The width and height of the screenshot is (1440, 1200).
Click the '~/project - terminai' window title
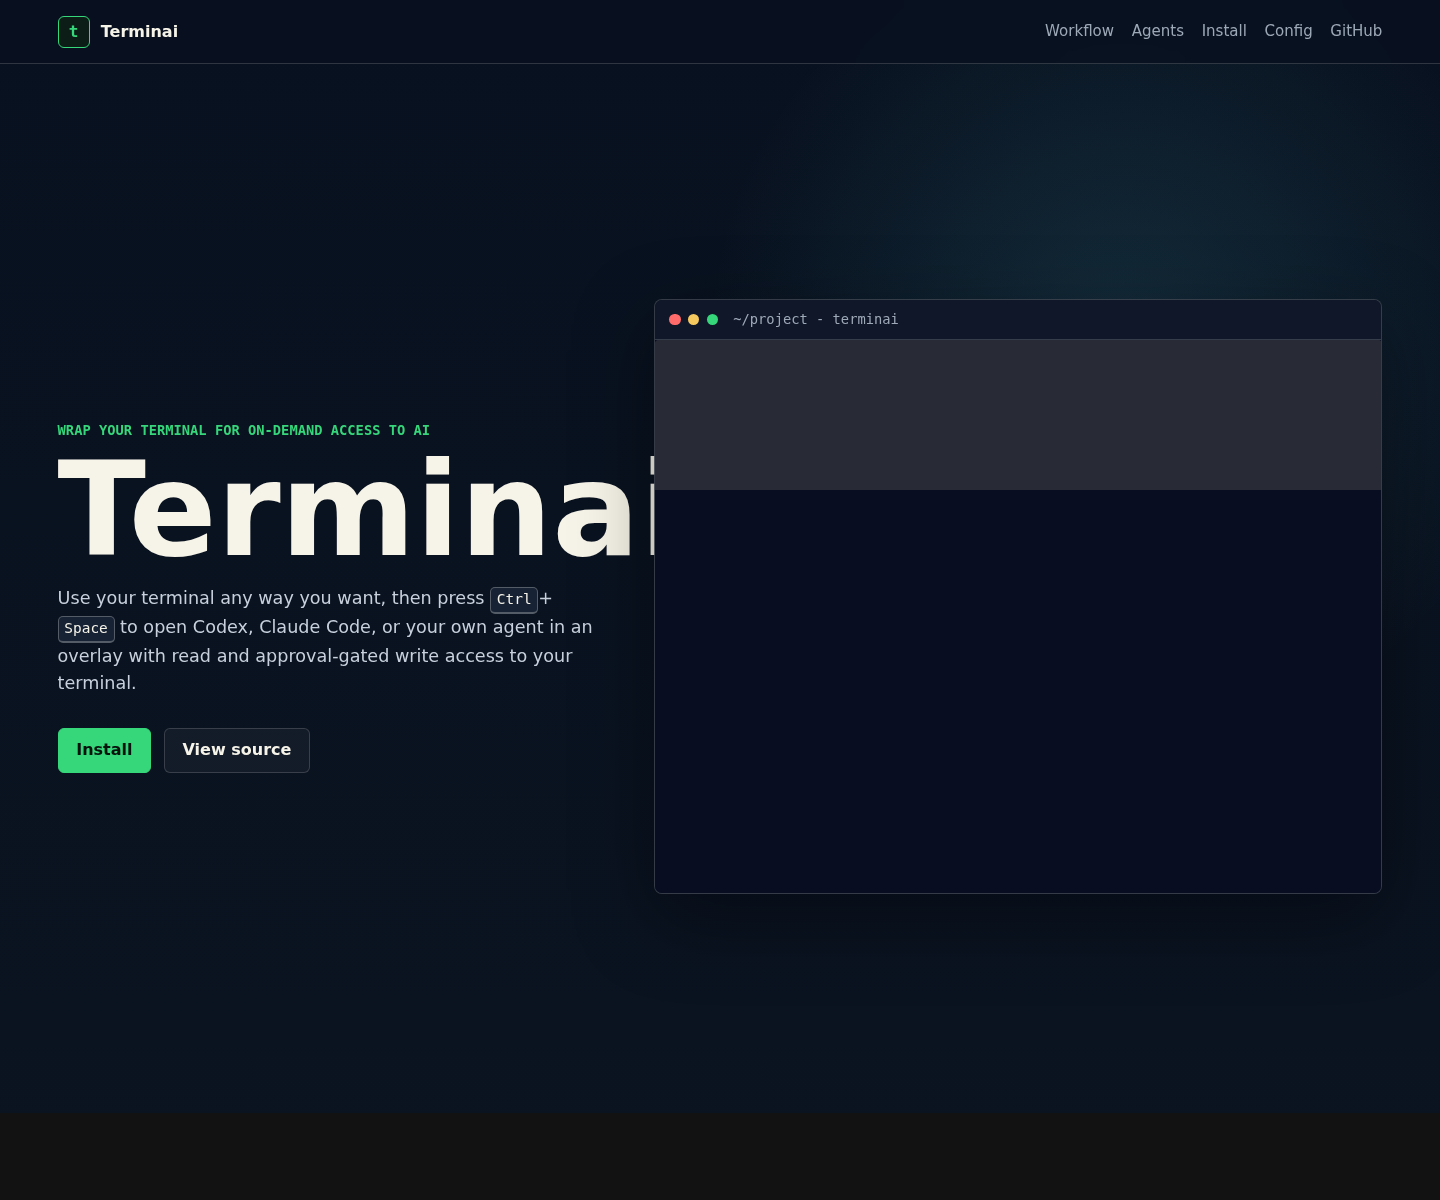[815, 320]
